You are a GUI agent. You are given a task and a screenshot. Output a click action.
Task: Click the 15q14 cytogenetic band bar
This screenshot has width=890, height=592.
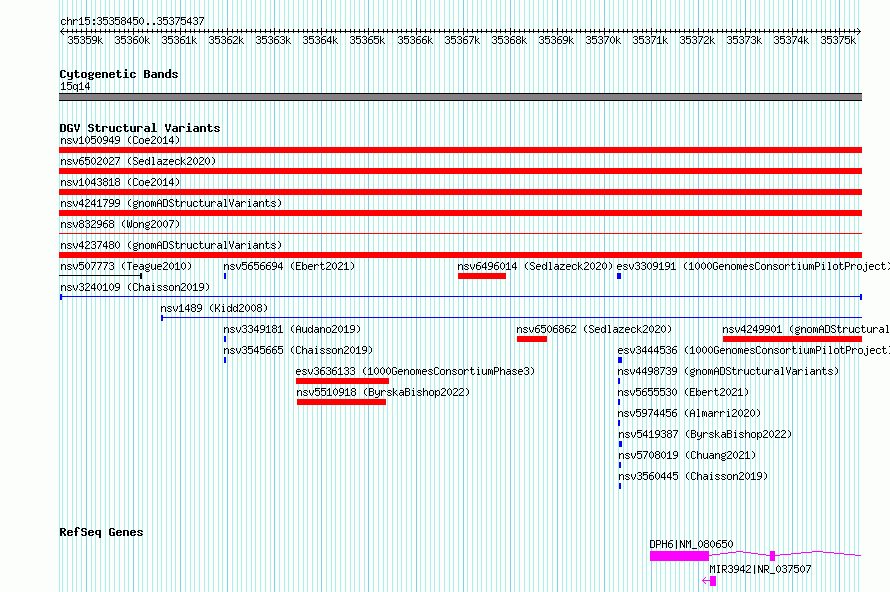coord(461,98)
